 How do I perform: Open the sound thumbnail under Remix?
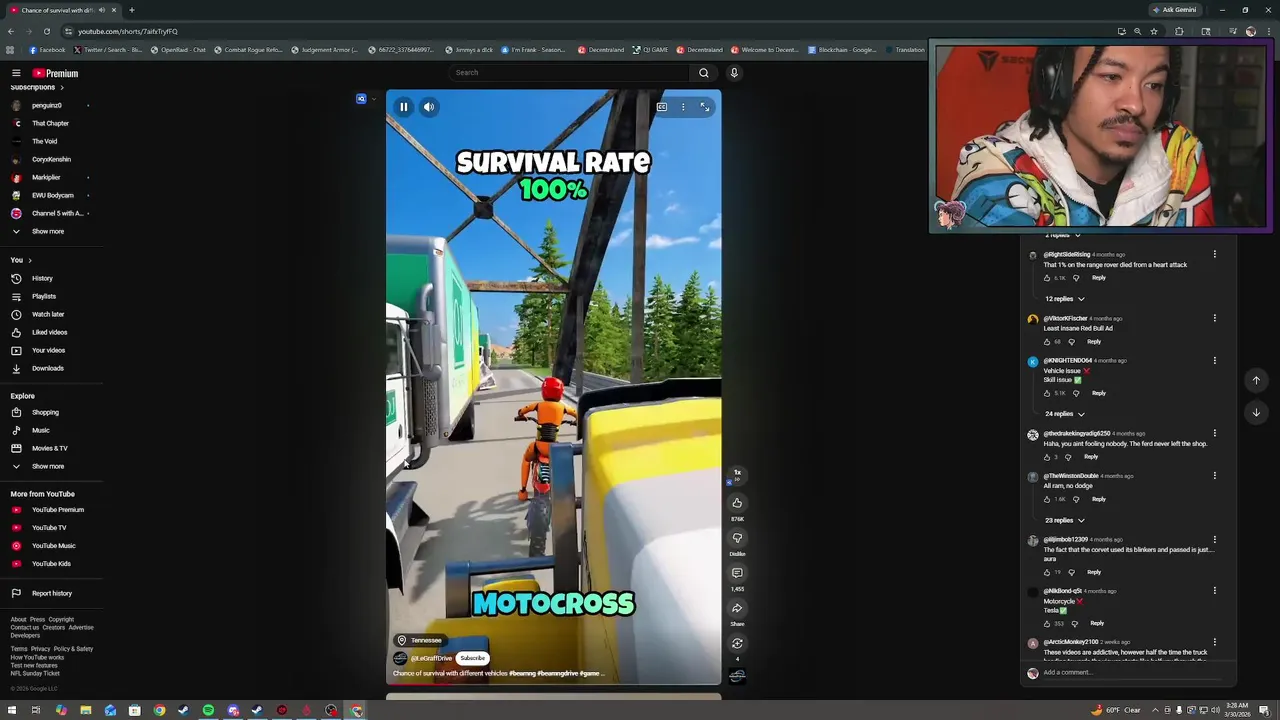tap(737, 676)
